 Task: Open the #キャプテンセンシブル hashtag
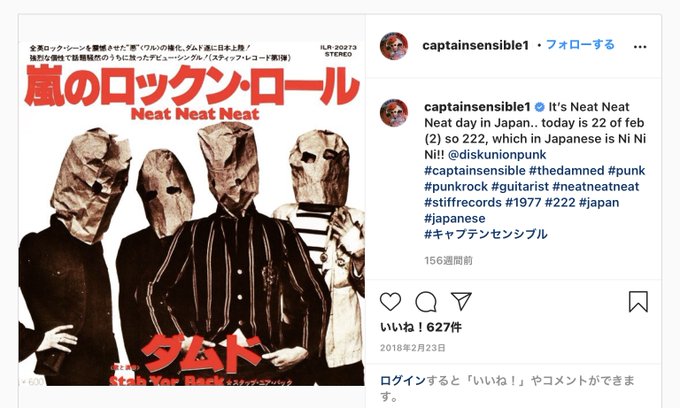(x=486, y=234)
